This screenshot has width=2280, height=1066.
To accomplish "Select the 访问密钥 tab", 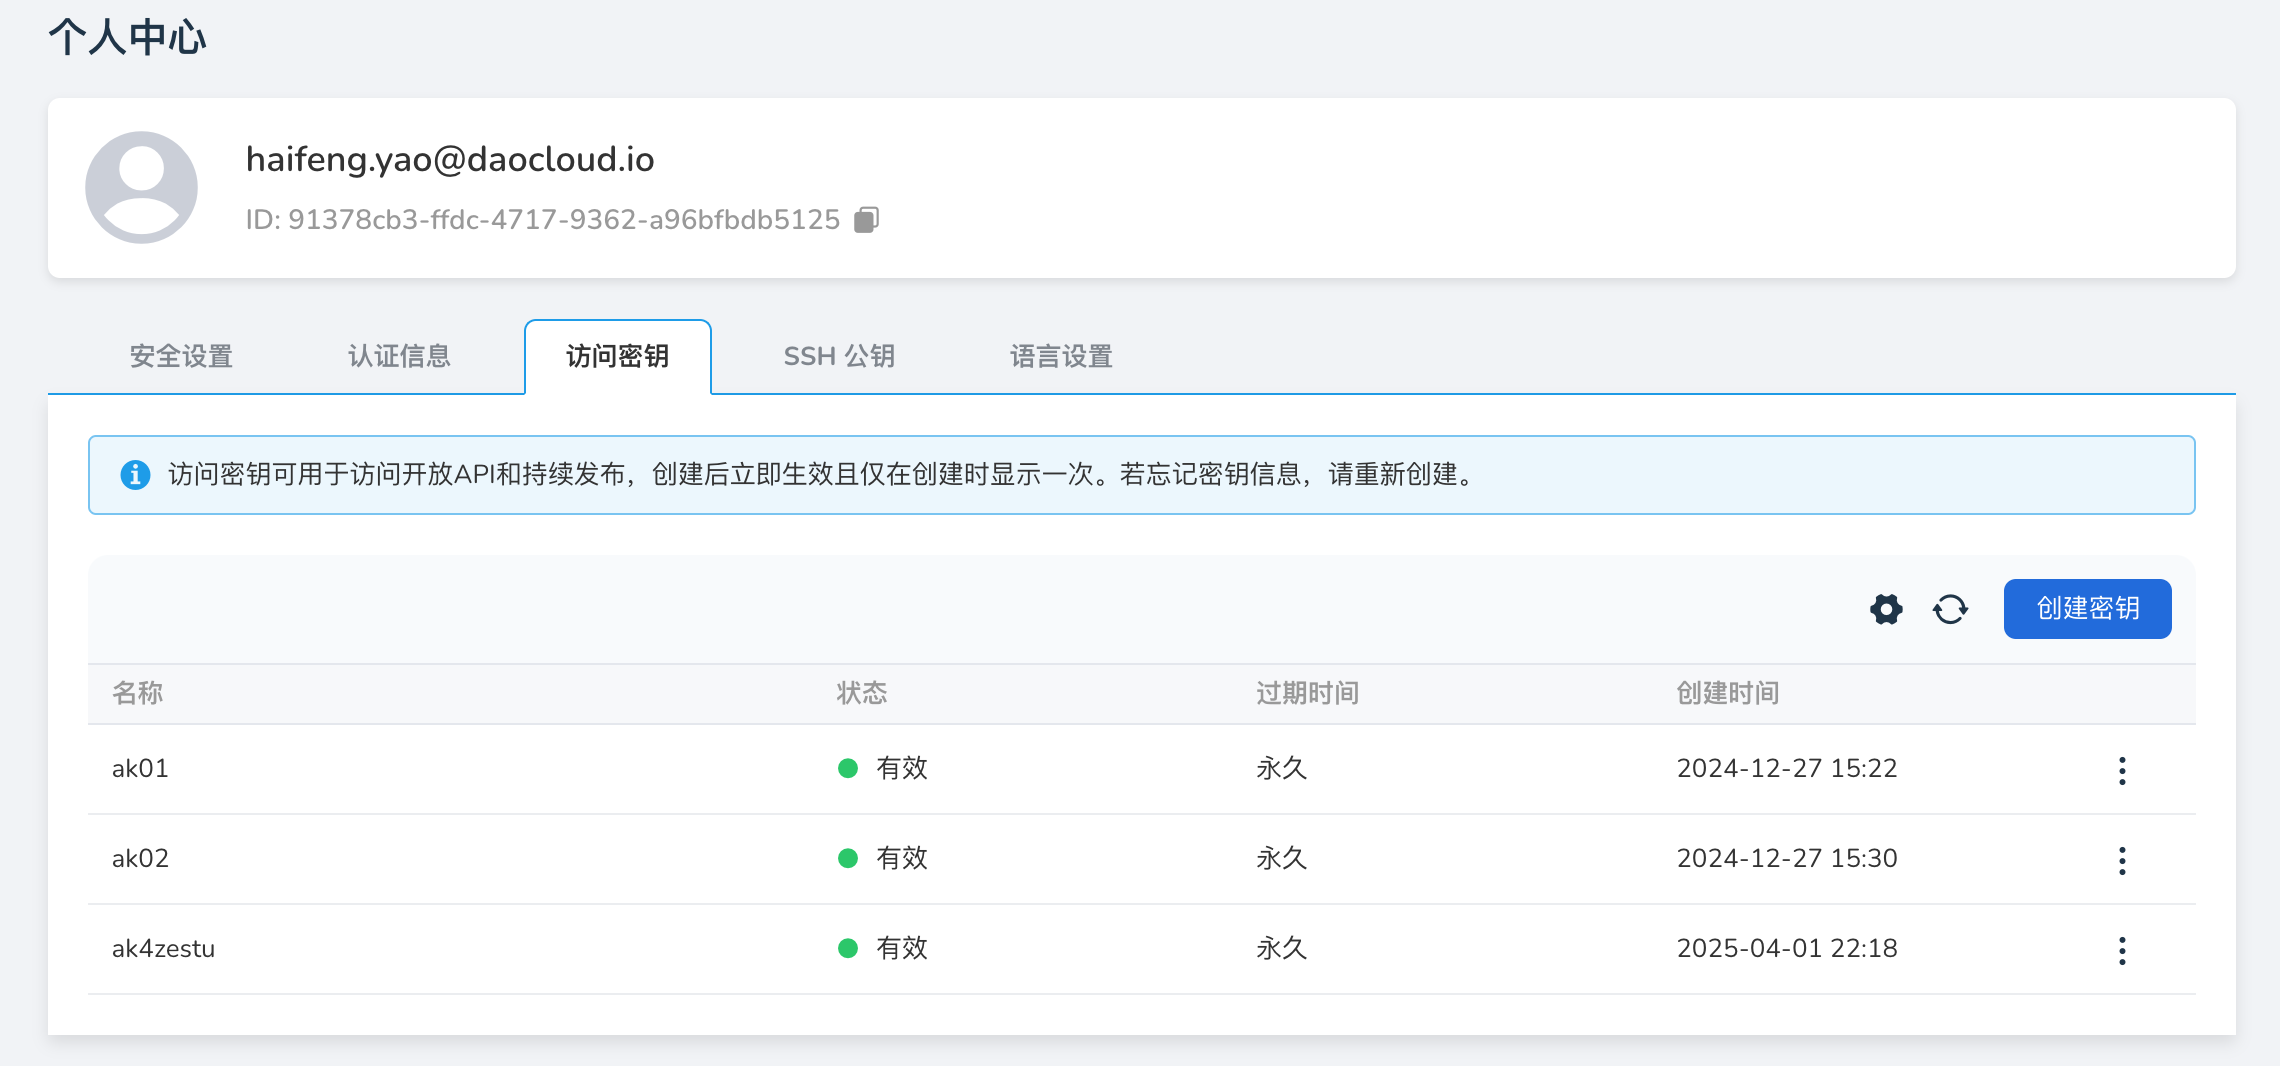I will (617, 357).
